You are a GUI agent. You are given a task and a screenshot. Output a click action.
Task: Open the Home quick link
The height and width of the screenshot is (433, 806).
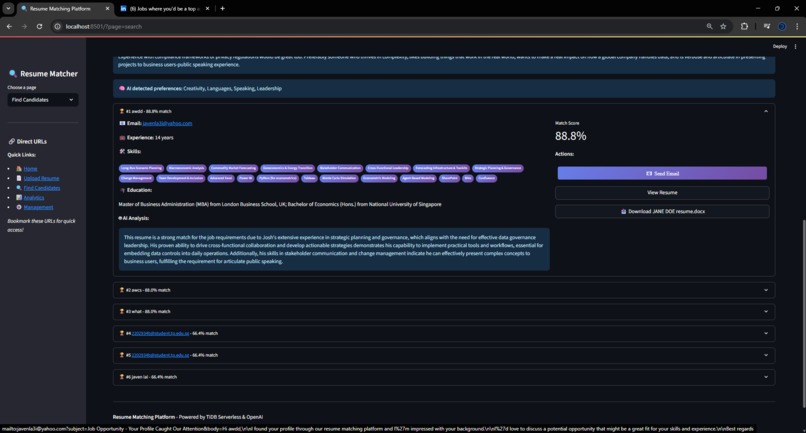click(30, 169)
